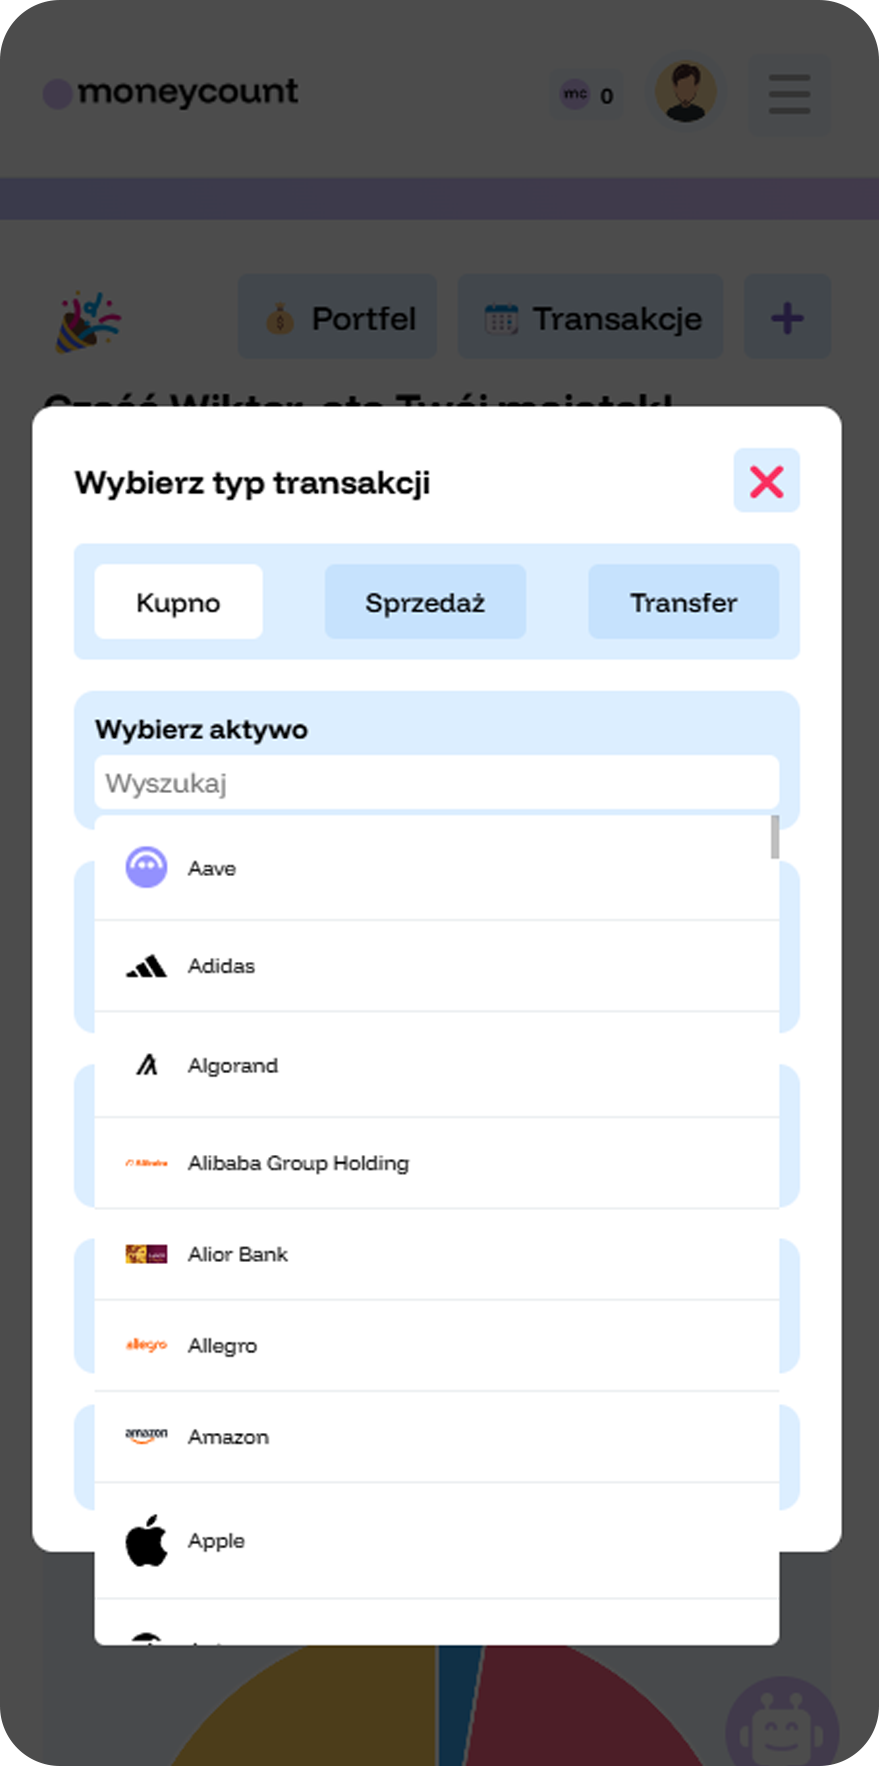Open the Transakcje tab
879x1766 pixels.
coord(590,318)
